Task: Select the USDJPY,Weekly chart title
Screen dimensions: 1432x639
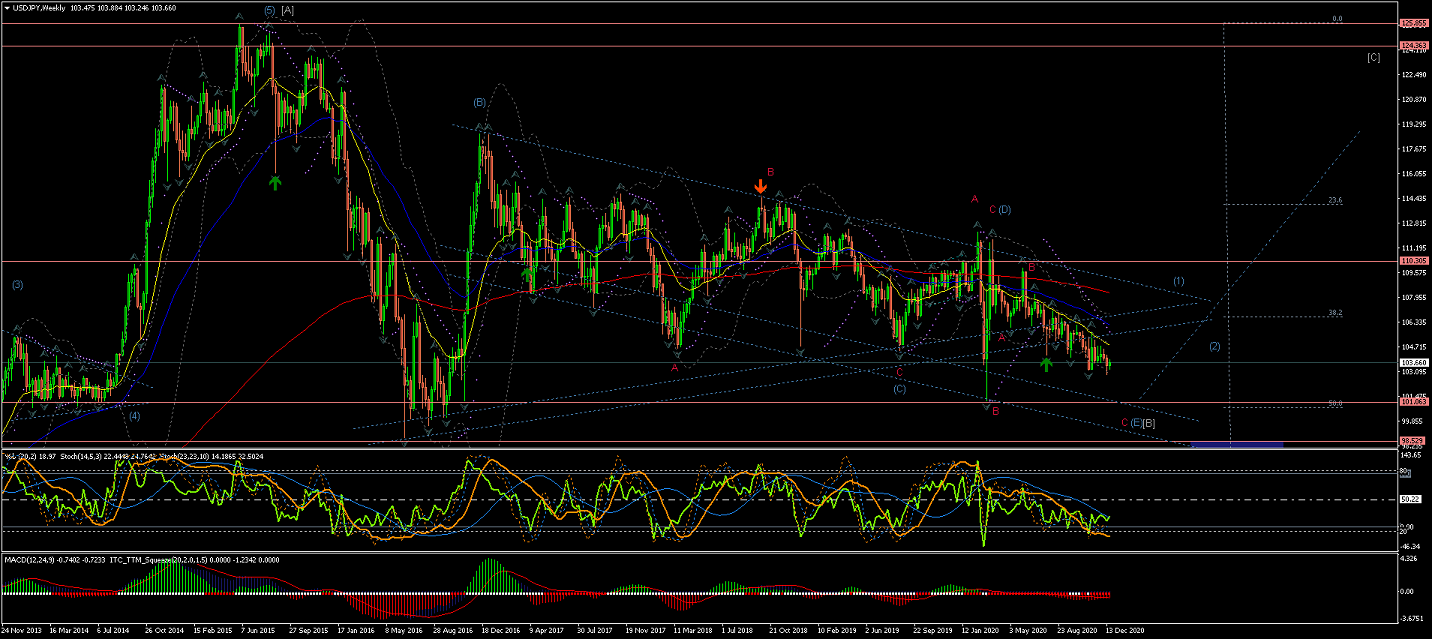Action: (x=41, y=8)
